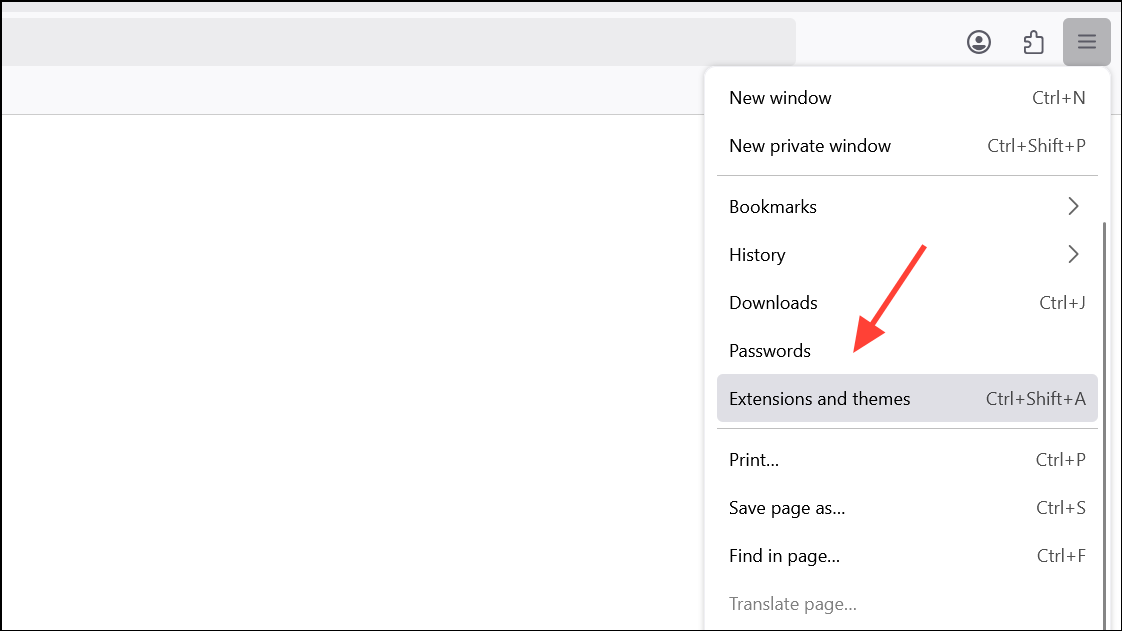Click the History menu entry label
This screenshot has height=631, width=1122.
(x=757, y=255)
